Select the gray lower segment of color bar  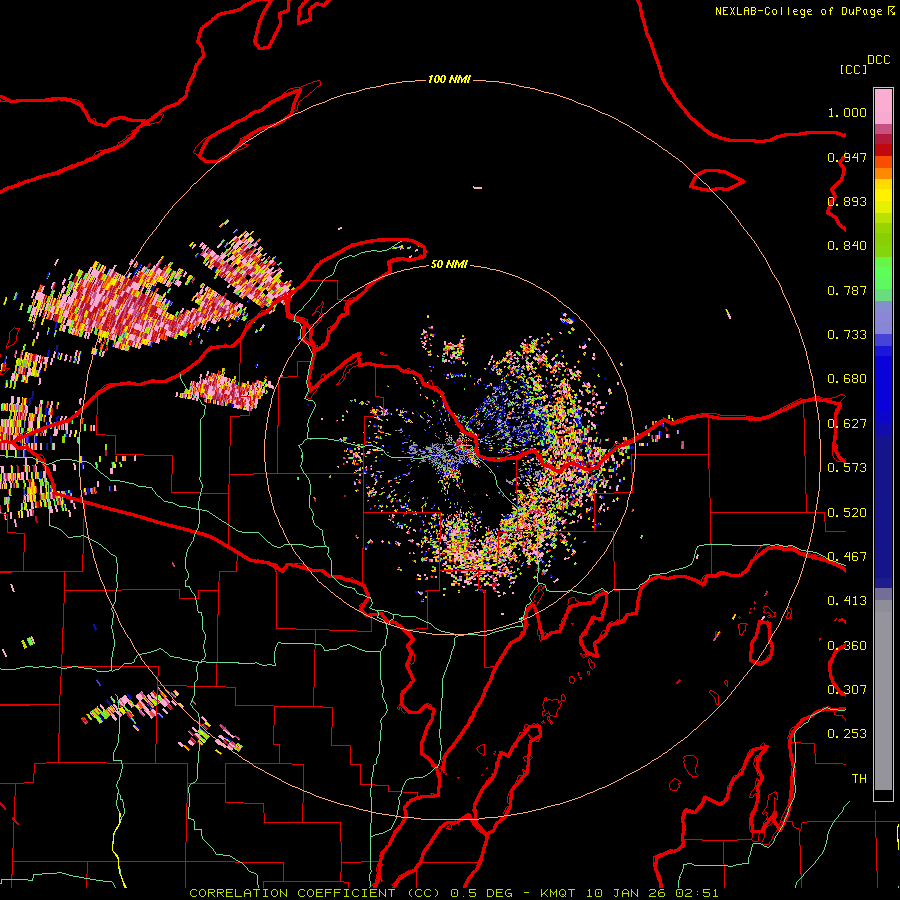pyautogui.click(x=883, y=695)
